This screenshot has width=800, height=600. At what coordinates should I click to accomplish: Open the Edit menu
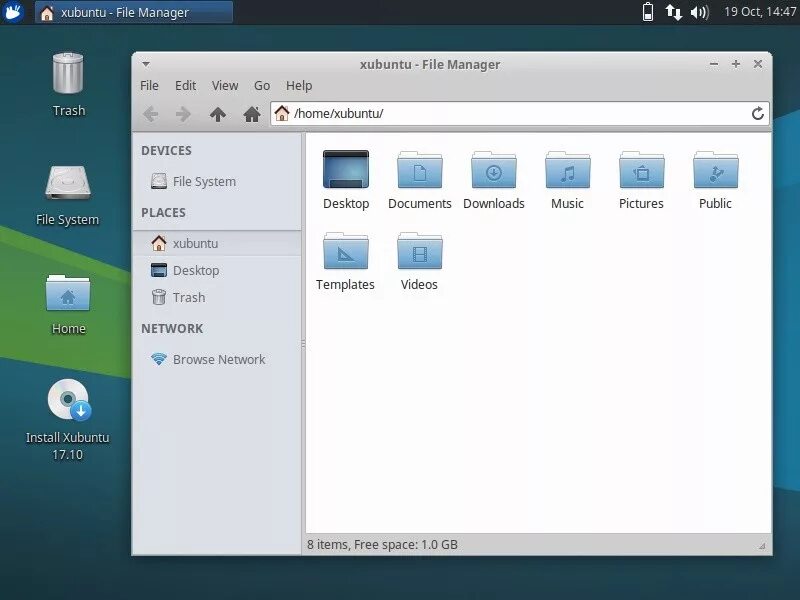(x=185, y=86)
